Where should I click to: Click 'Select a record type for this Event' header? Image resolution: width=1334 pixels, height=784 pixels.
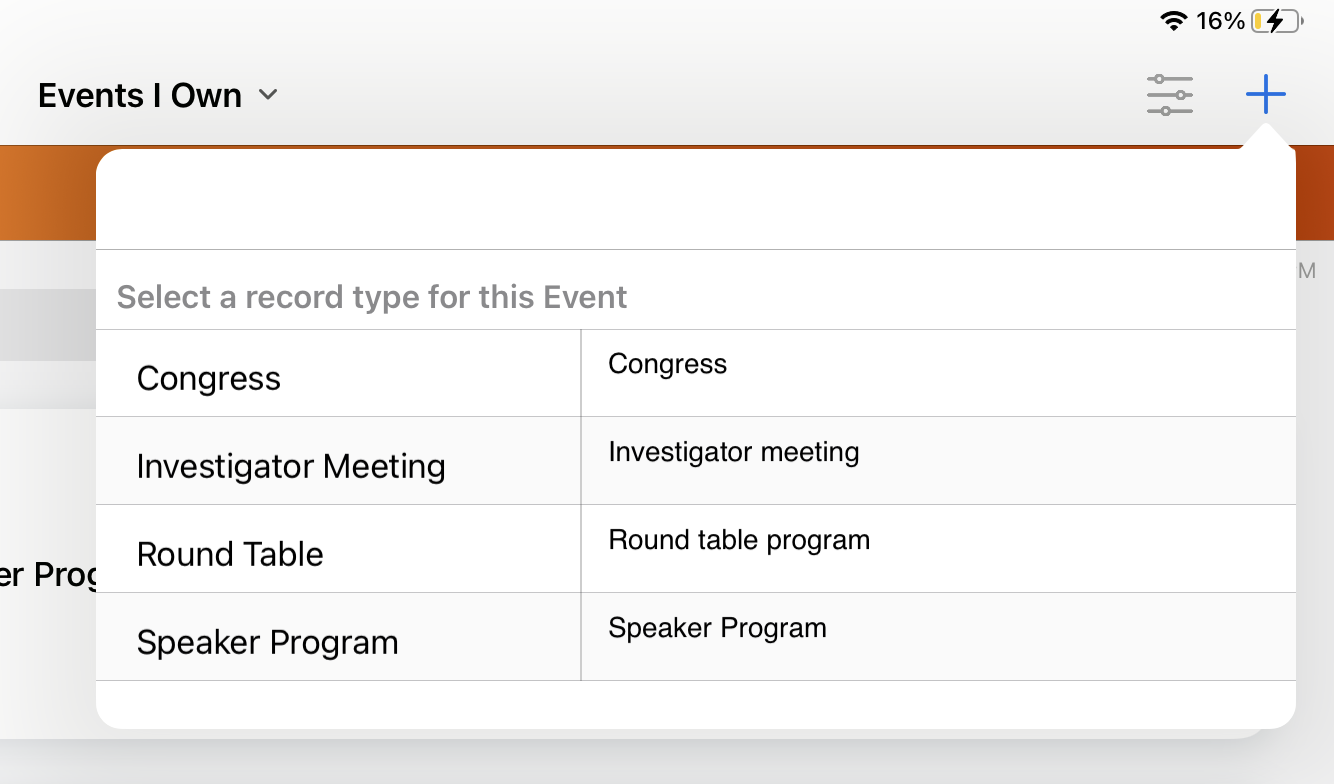(372, 297)
